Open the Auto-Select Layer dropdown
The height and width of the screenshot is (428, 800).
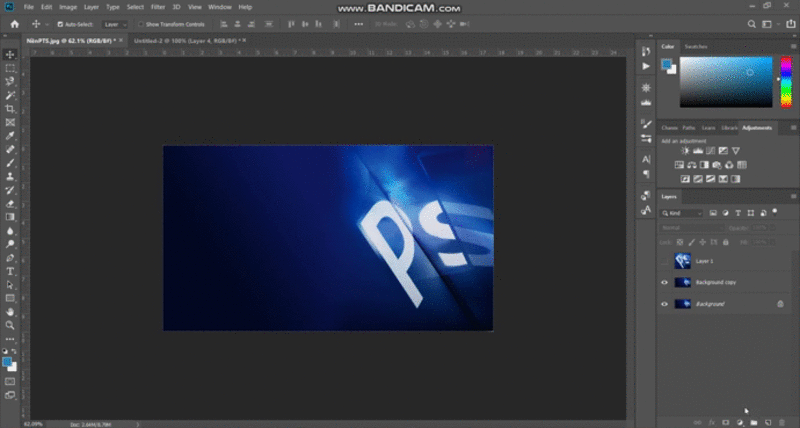[114, 24]
